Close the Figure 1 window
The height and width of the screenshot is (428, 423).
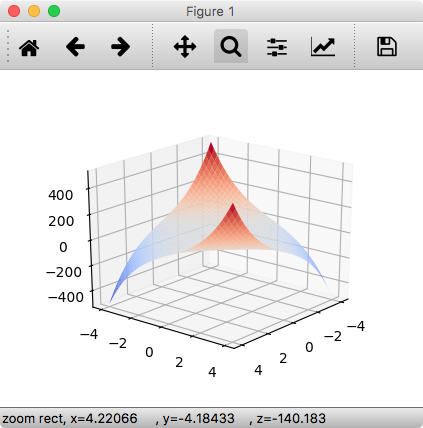[14, 11]
